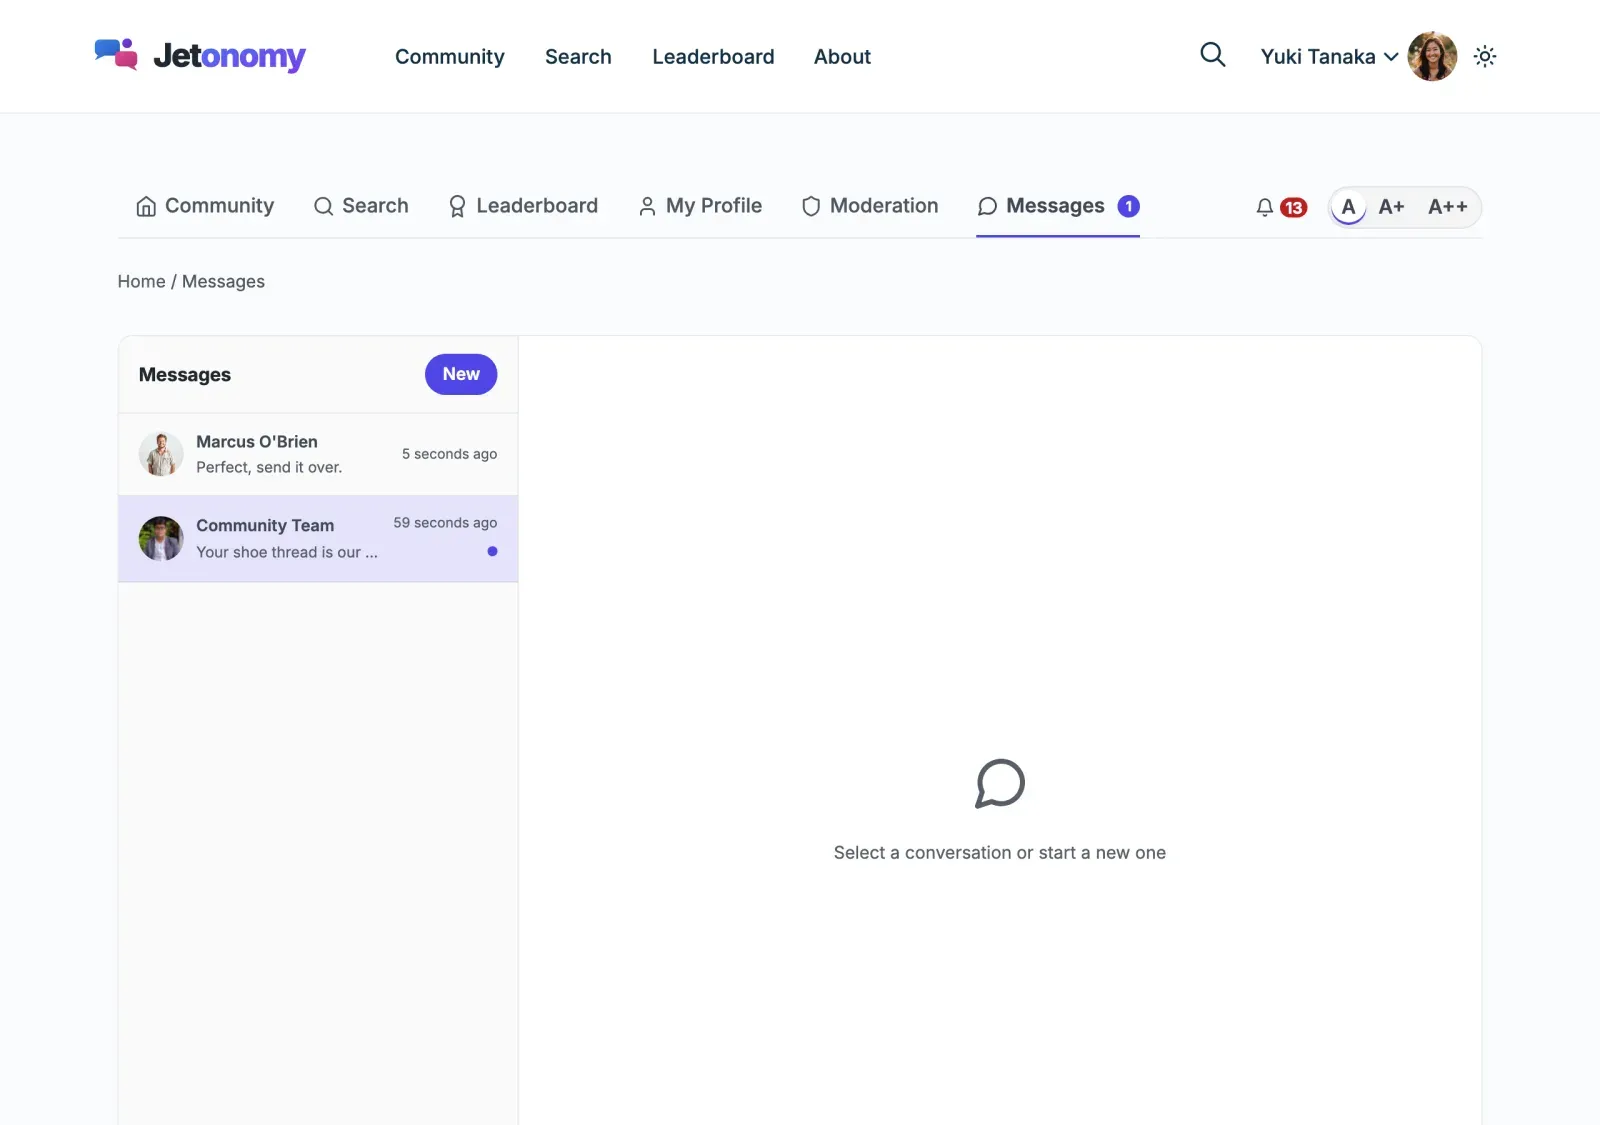Open search via magnifier icon in header
Image resolution: width=1600 pixels, height=1125 pixels.
click(1212, 54)
